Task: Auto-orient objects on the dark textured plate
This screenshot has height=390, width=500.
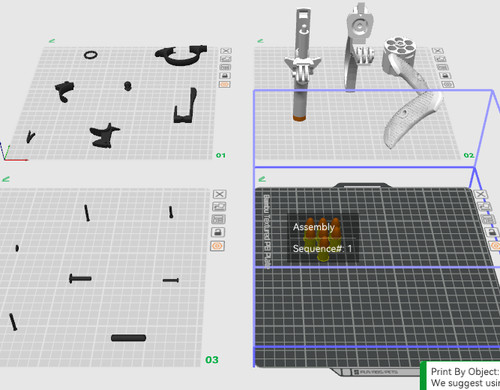Action: tap(485, 207)
